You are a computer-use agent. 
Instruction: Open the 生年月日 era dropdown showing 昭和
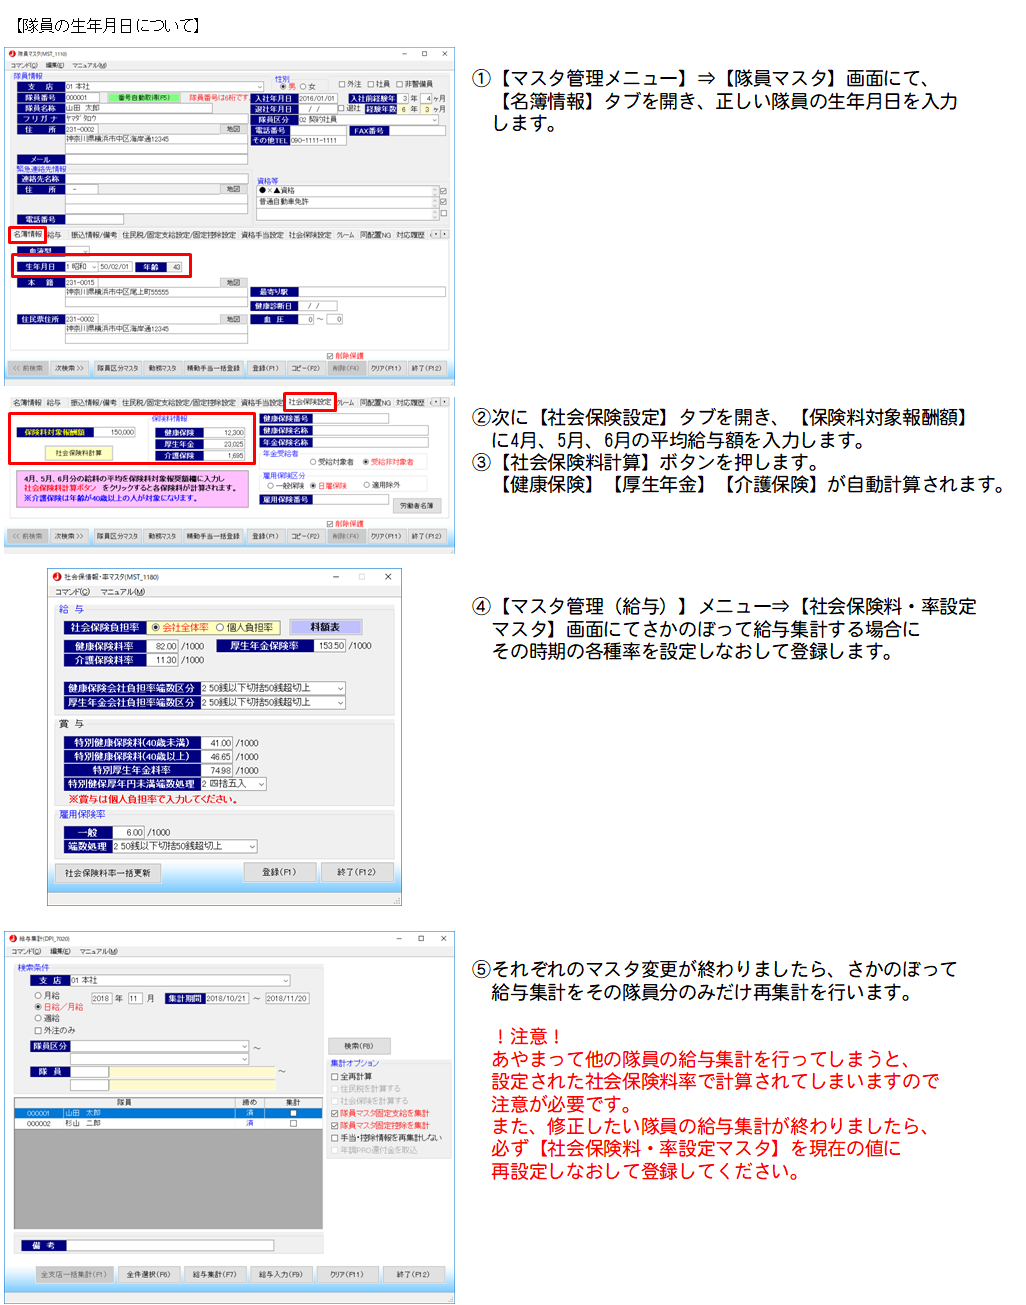(93, 267)
